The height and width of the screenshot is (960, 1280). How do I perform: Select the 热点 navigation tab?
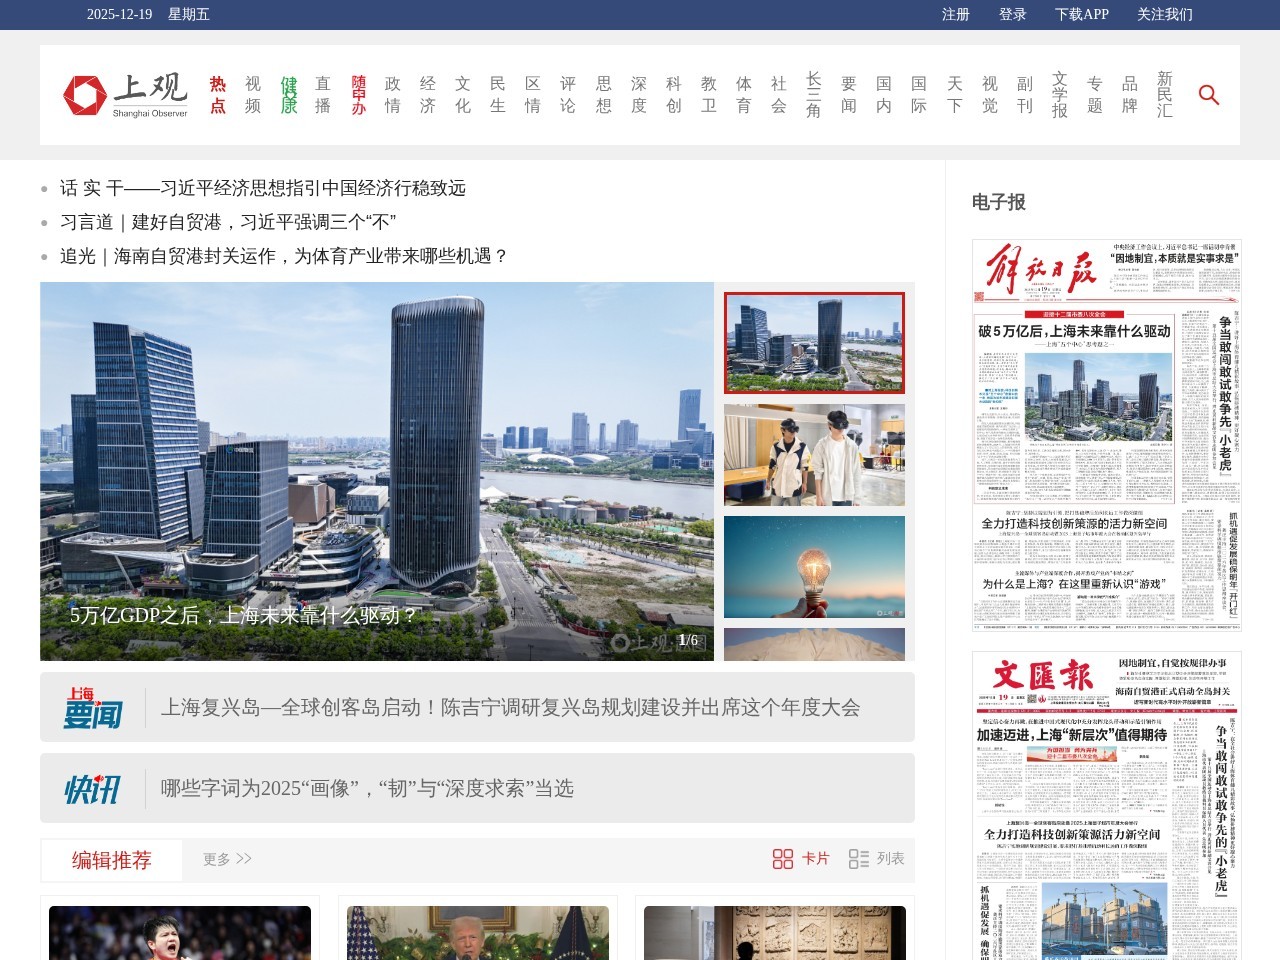218,95
